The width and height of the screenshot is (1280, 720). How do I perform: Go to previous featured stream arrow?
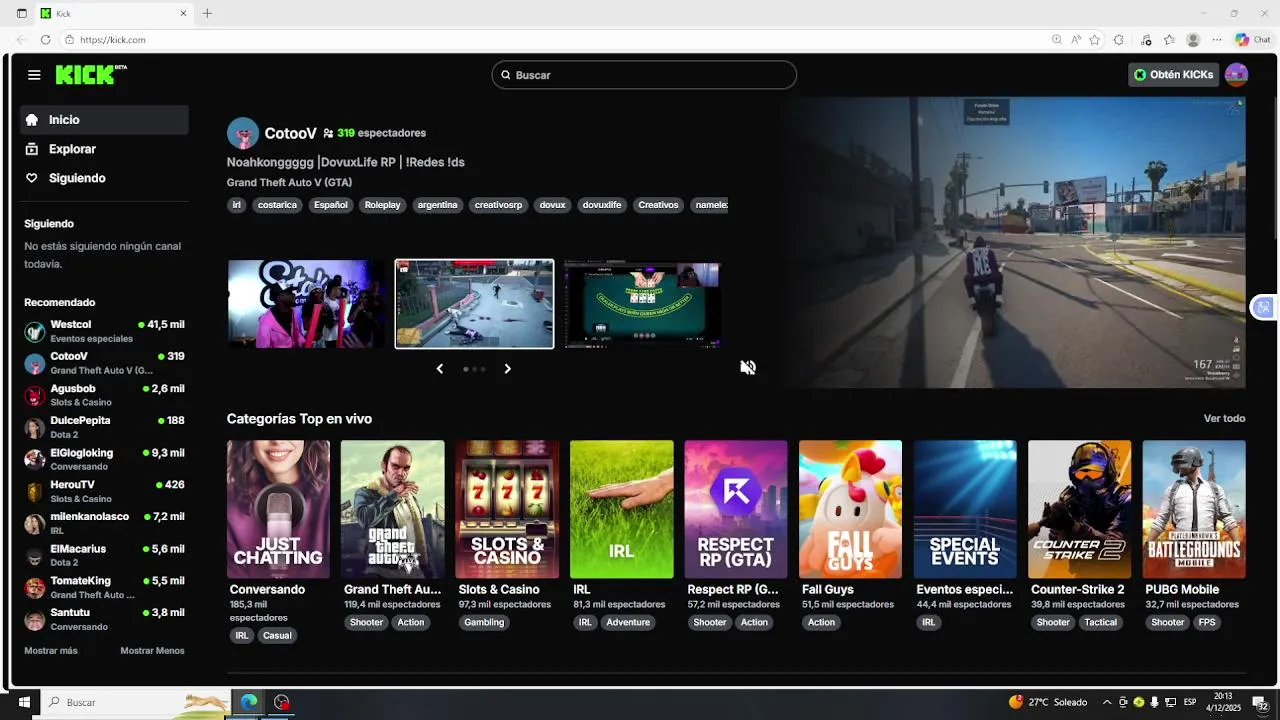(439, 369)
